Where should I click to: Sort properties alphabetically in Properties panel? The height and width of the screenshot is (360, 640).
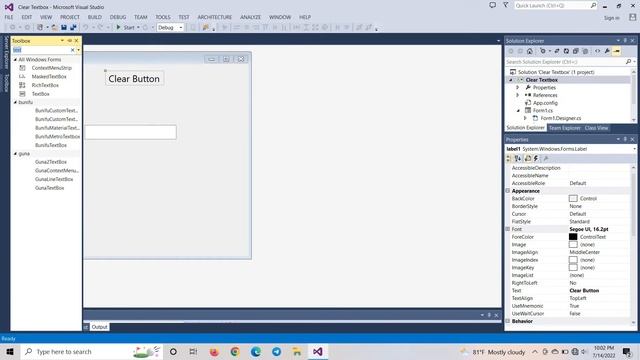click(518, 158)
